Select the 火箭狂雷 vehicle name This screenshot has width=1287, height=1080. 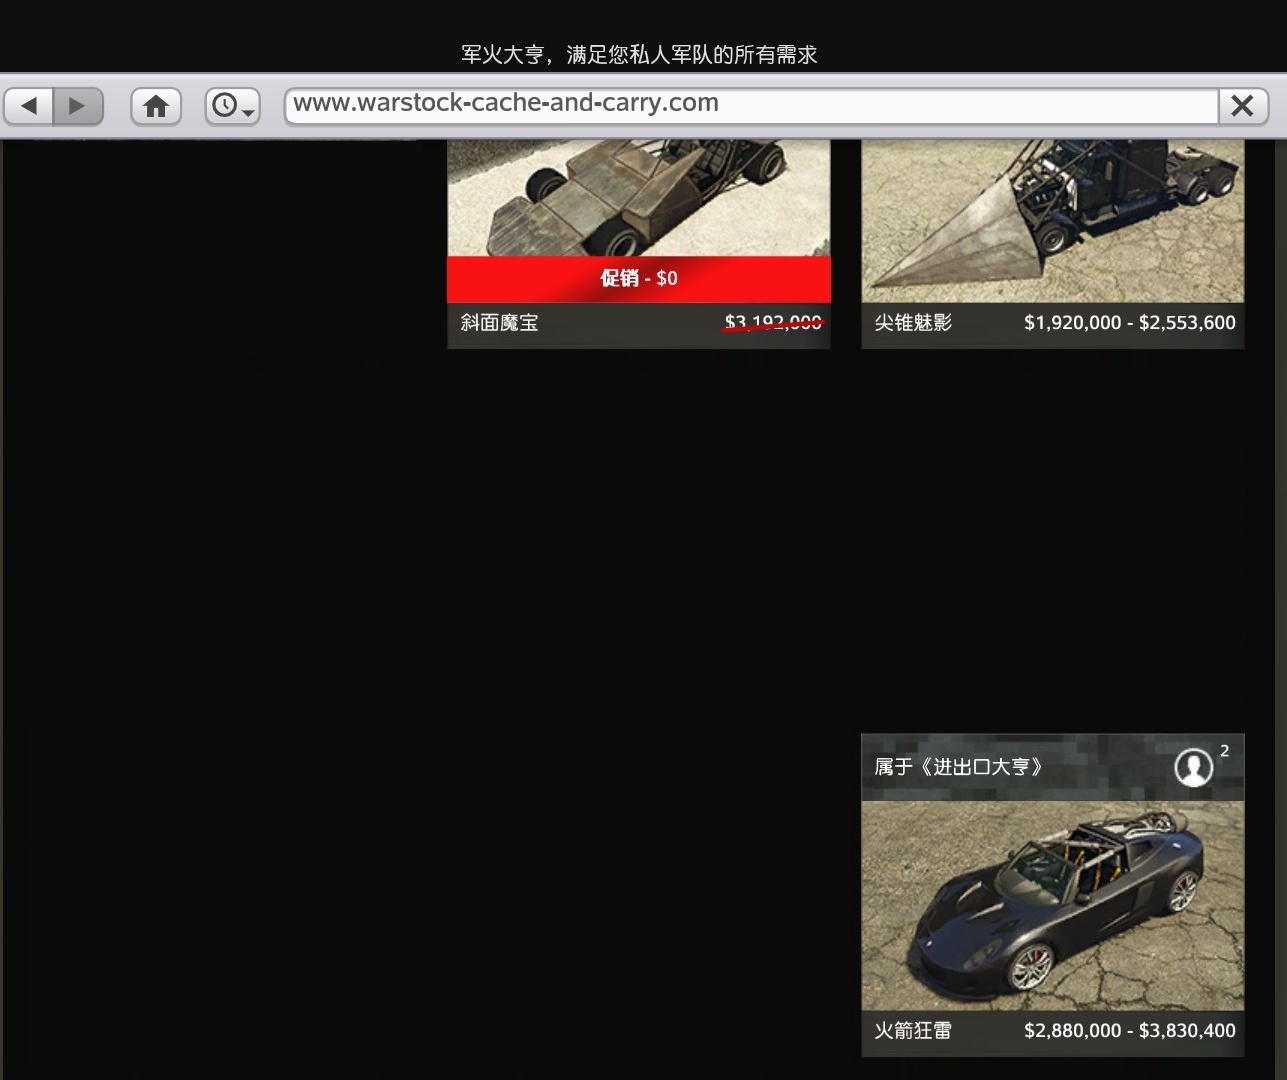[914, 1031]
